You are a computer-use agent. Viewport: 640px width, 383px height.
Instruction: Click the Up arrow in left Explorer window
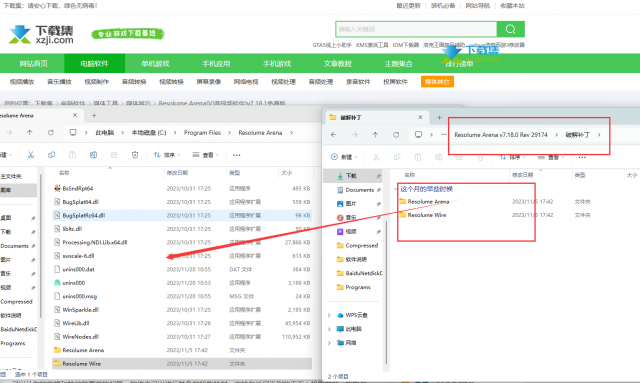(30, 133)
